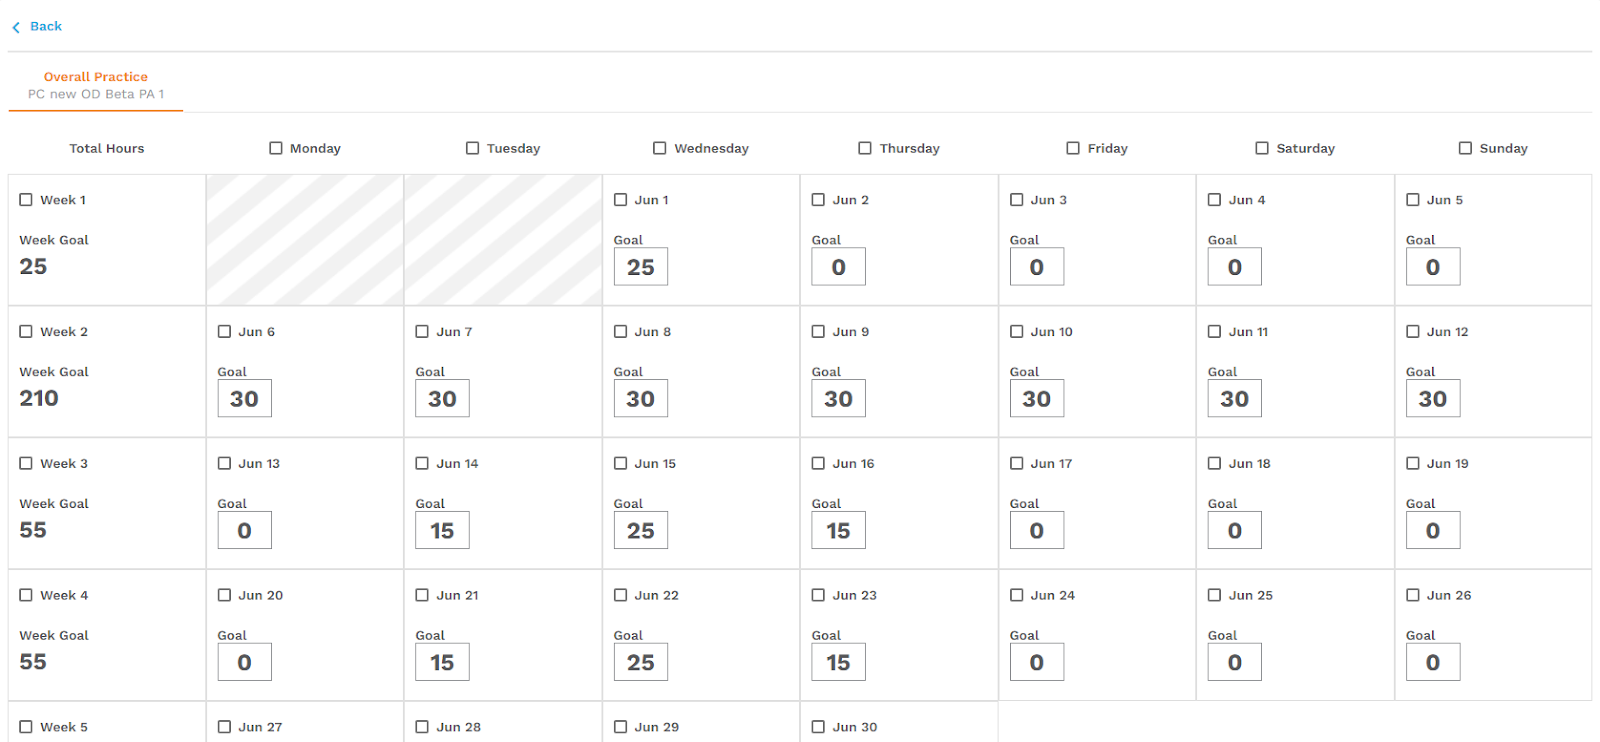1600x742 pixels.
Task: Click the Back chevron arrow icon
Action: tap(16, 27)
